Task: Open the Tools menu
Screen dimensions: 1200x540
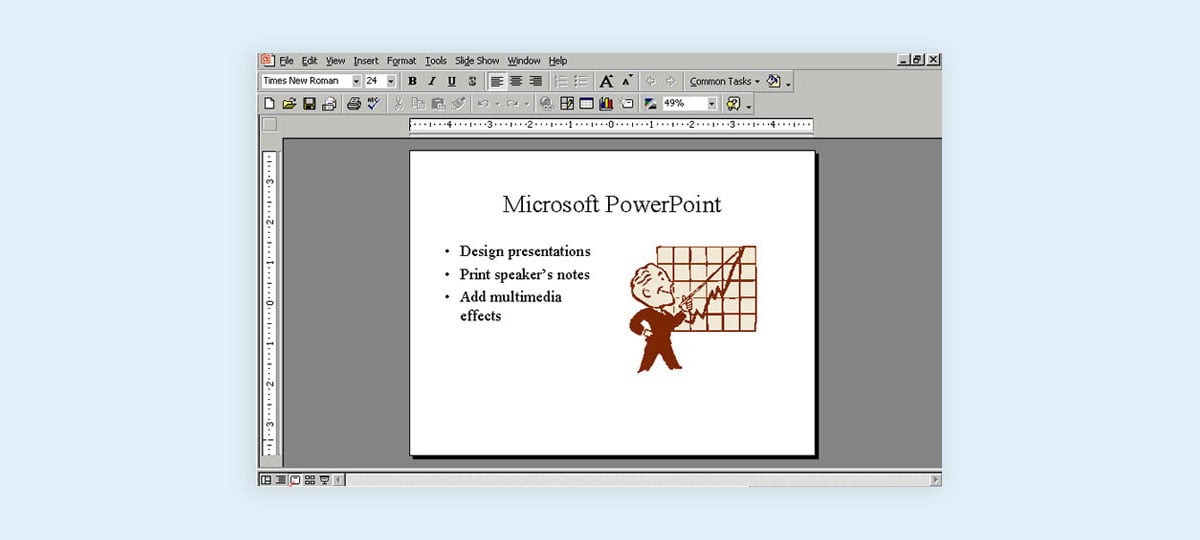Action: [x=436, y=61]
